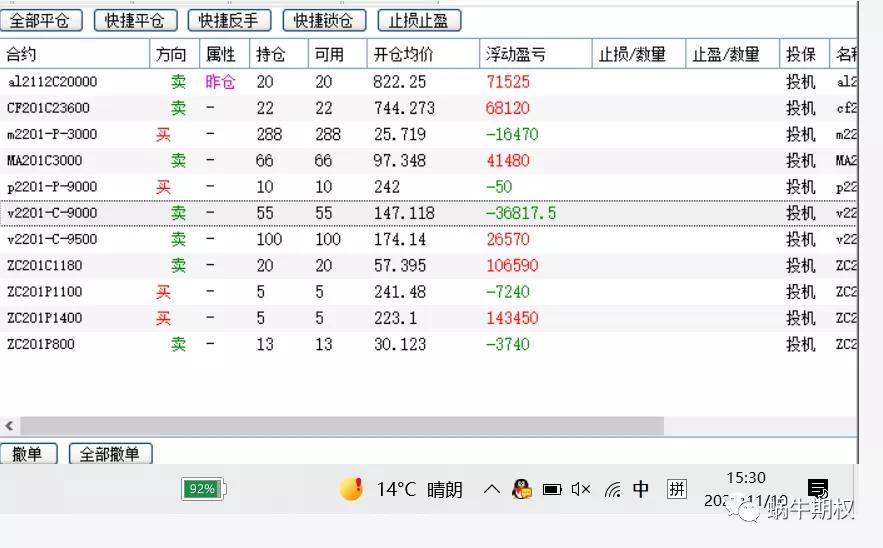This screenshot has width=883, height=548.
Task: Open the Wi-Fi network icon
Action: point(612,489)
